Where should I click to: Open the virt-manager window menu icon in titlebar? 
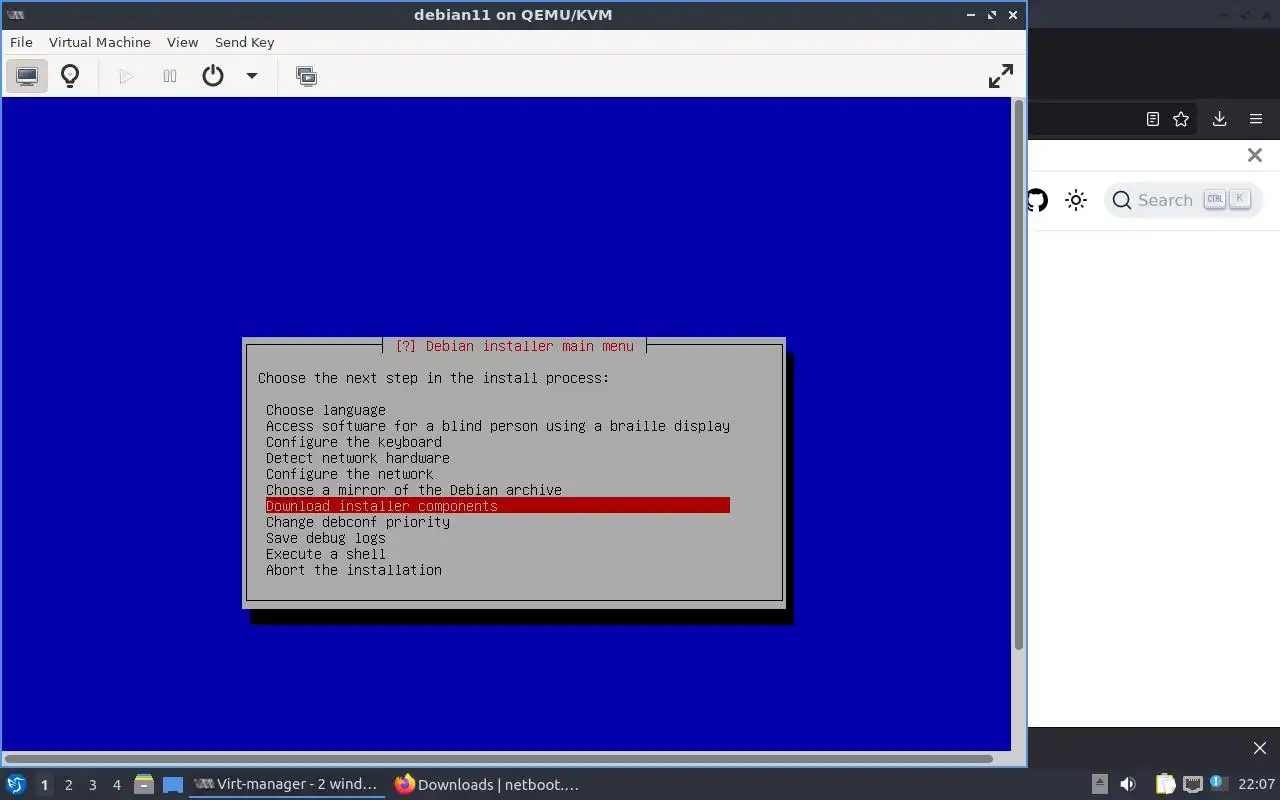[15, 15]
